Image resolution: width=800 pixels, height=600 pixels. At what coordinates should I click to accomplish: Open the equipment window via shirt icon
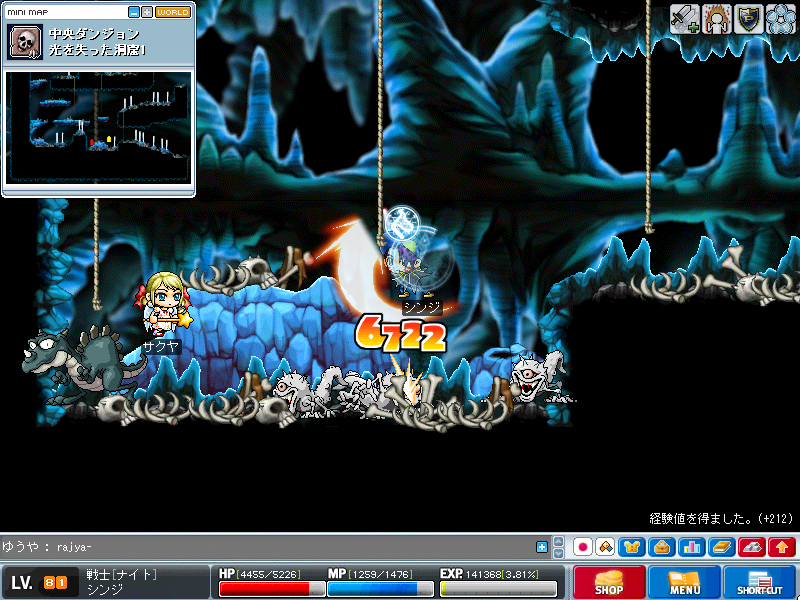[632, 547]
